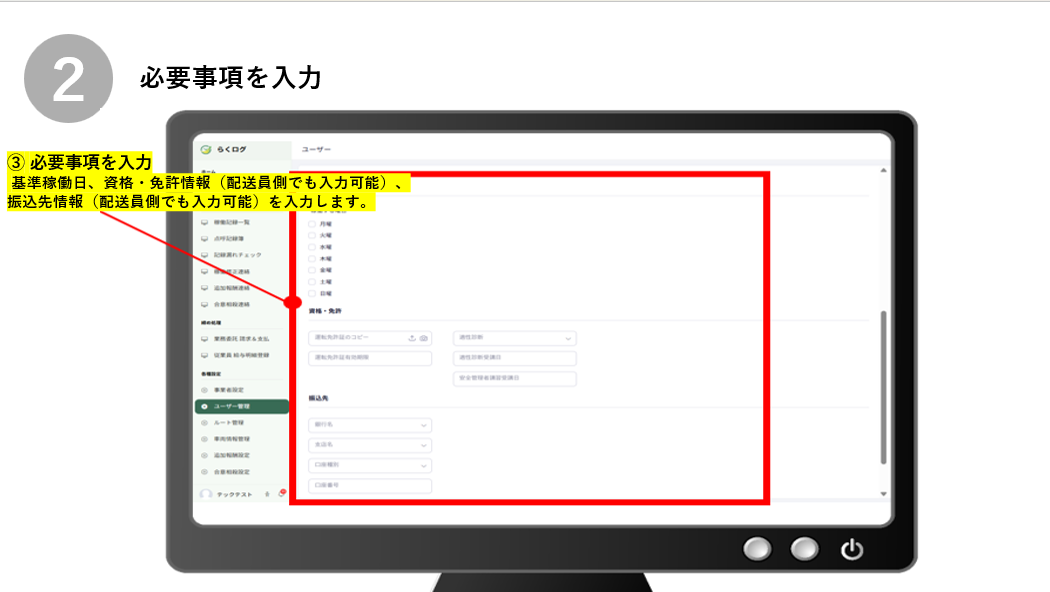
Task: Click the camera icon in 運転免許証のコピー field
Action: pyautogui.click(x=424, y=338)
